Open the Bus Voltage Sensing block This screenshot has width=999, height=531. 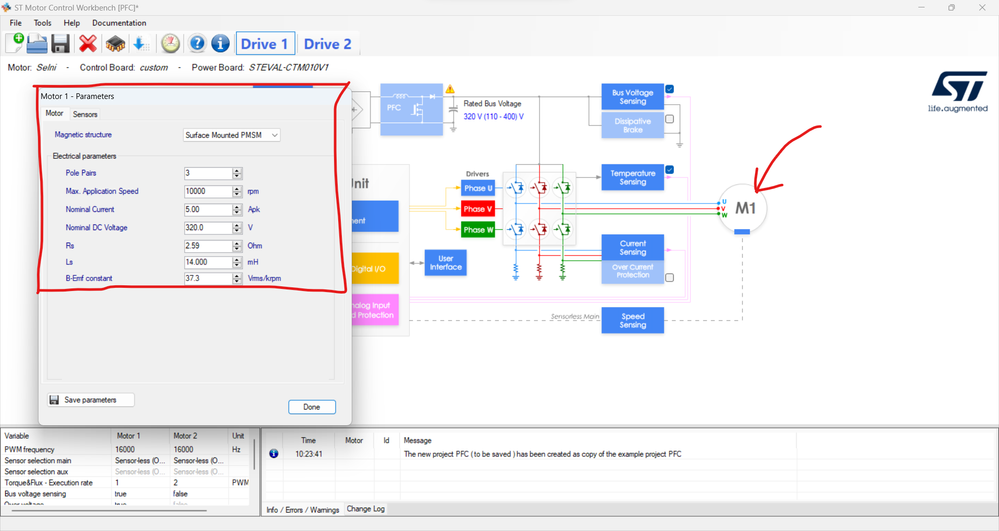pyautogui.click(x=633, y=97)
